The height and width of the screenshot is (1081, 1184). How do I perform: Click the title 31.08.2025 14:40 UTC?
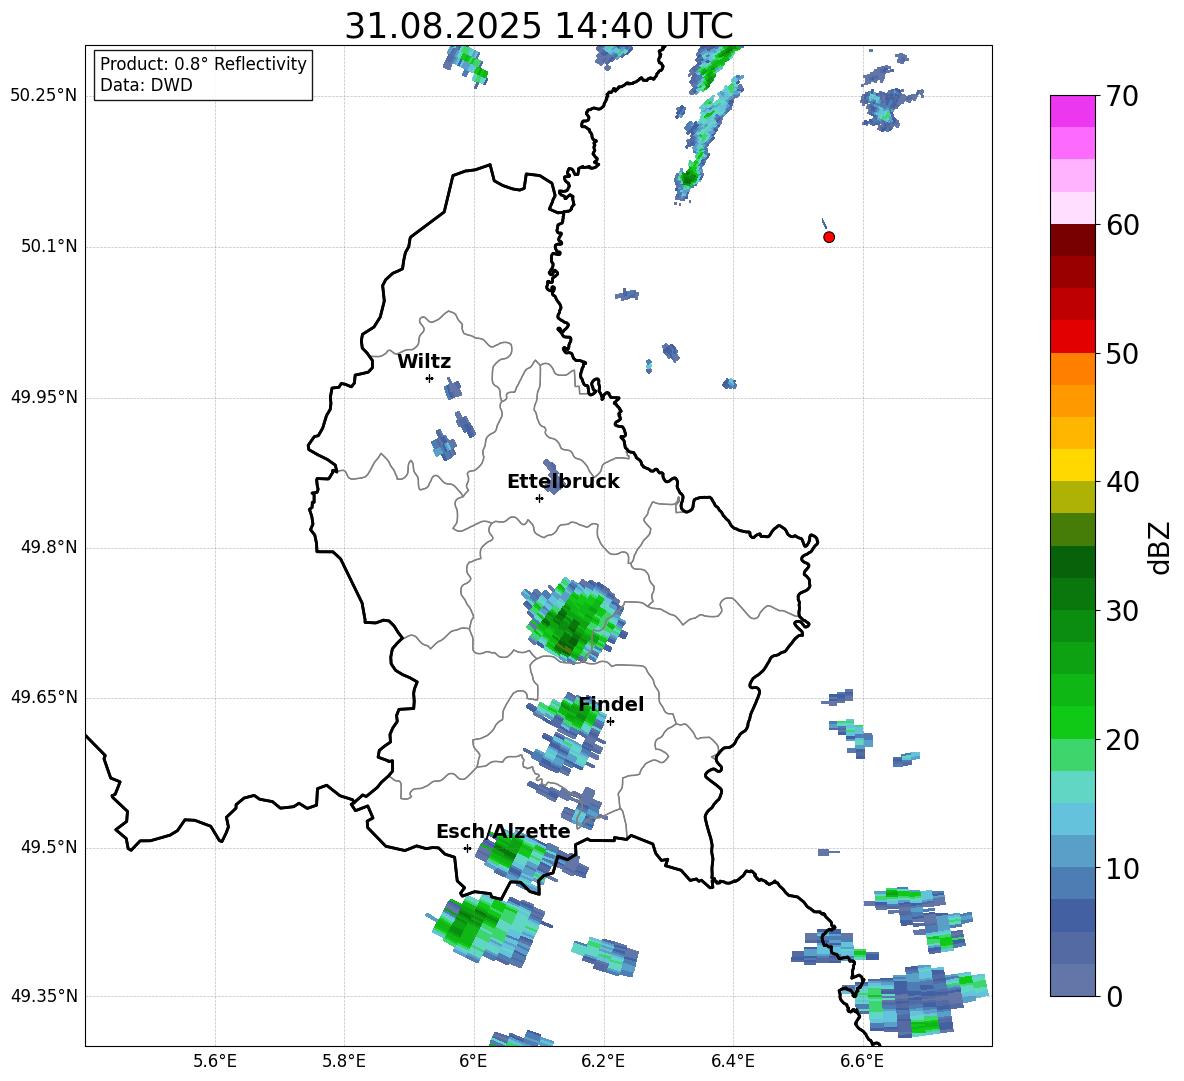[x=538, y=26]
